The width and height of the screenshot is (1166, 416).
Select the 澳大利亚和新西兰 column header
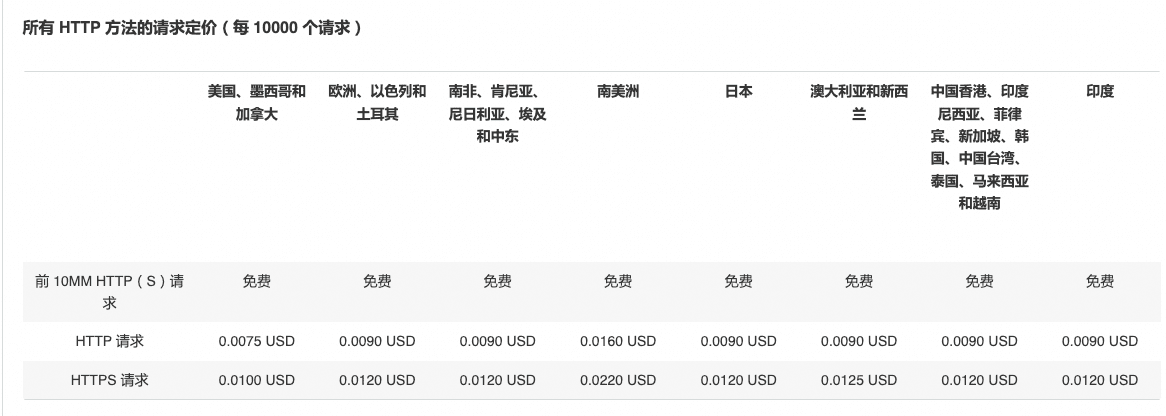pyautogui.click(x=859, y=102)
